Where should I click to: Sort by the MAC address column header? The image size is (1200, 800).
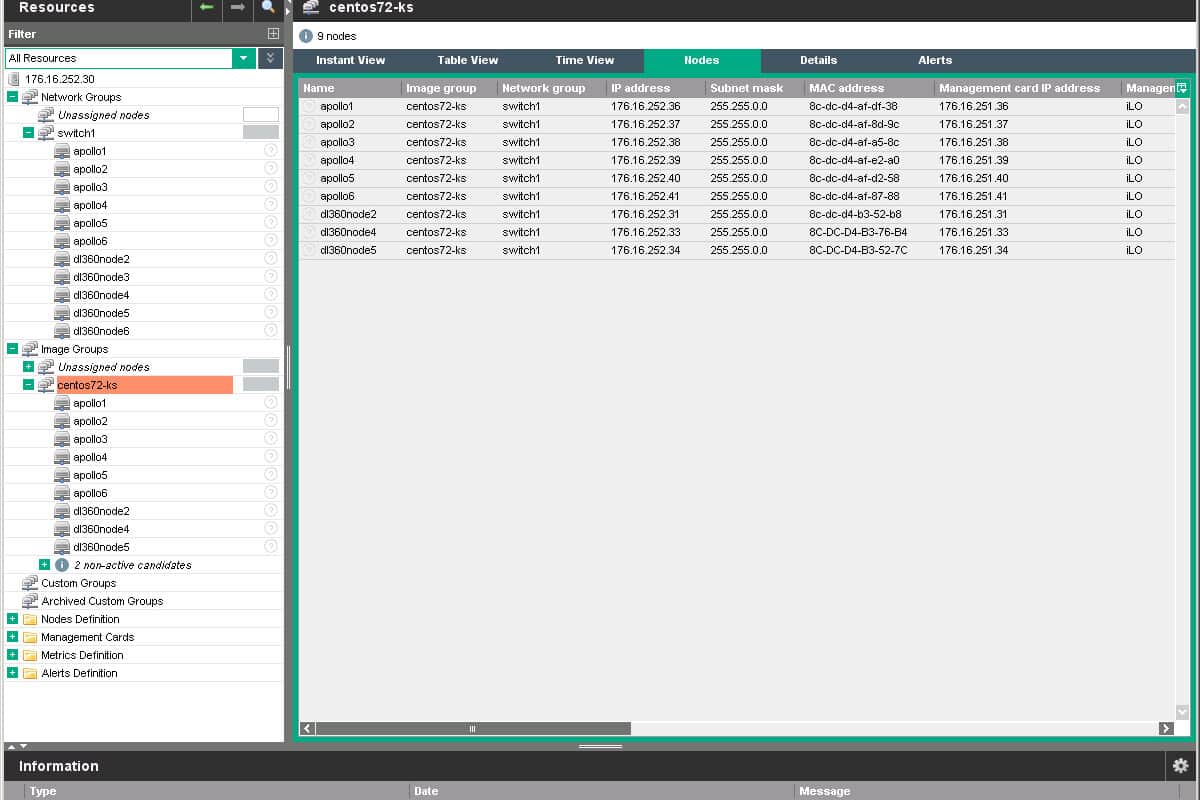point(870,88)
